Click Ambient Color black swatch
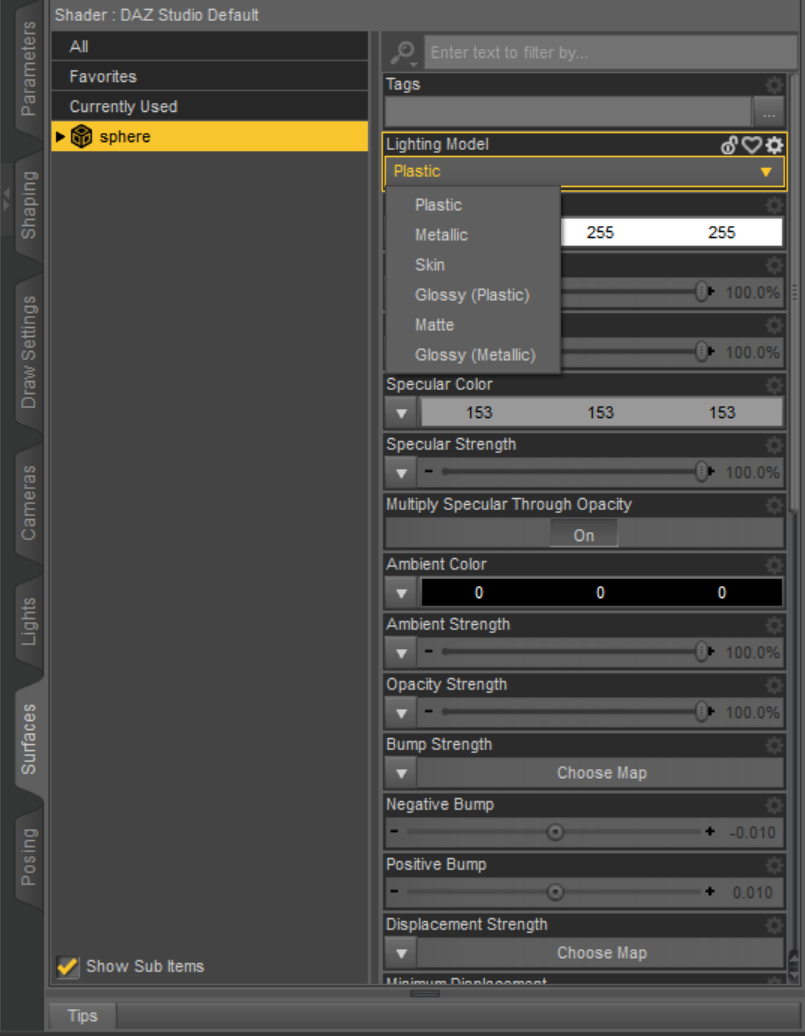Viewport: 805px width, 1036px height. pyautogui.click(x=601, y=593)
